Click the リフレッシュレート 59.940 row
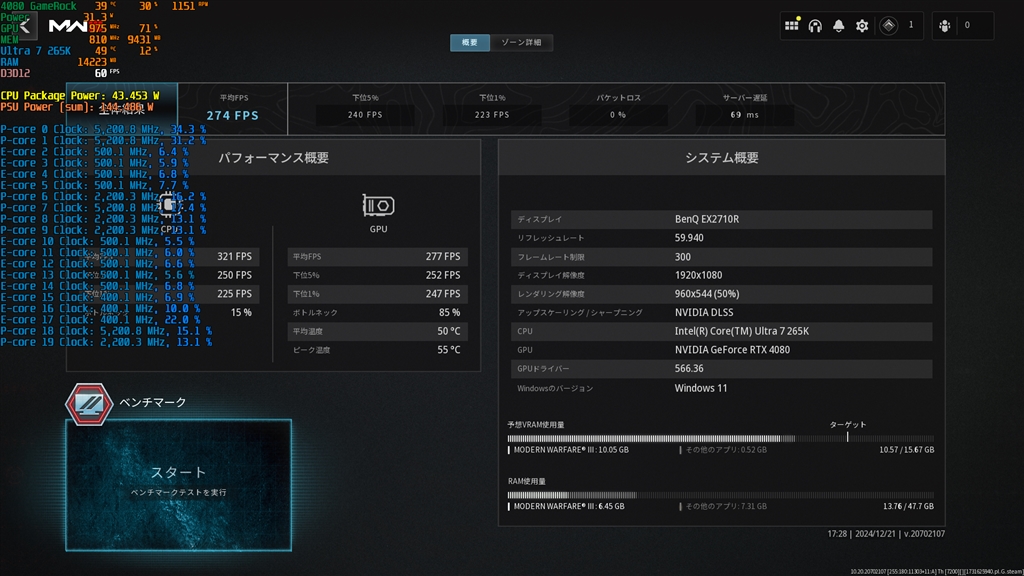The width and height of the screenshot is (1024, 576). [x=722, y=238]
